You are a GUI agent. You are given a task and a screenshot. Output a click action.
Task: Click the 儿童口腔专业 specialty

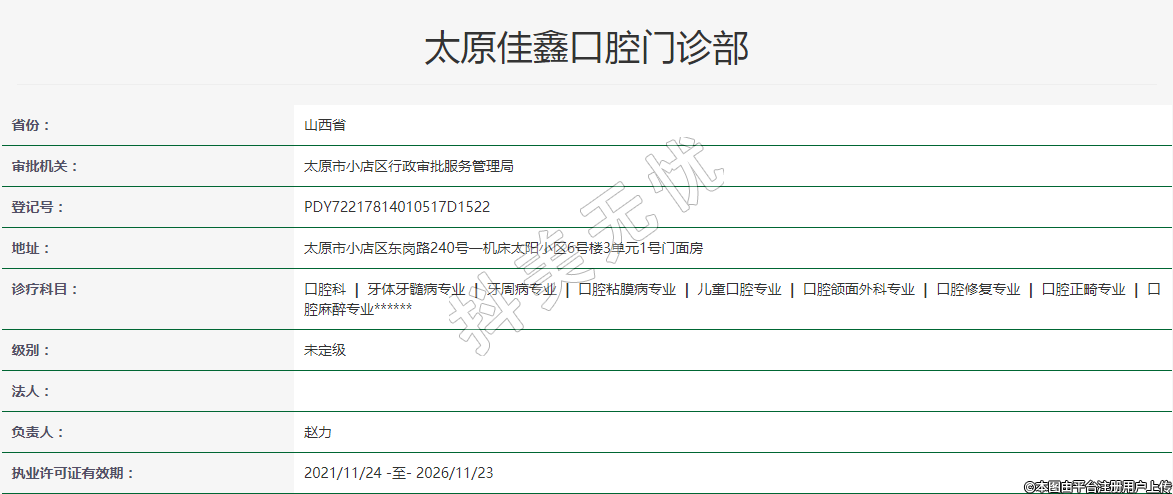coord(739,289)
